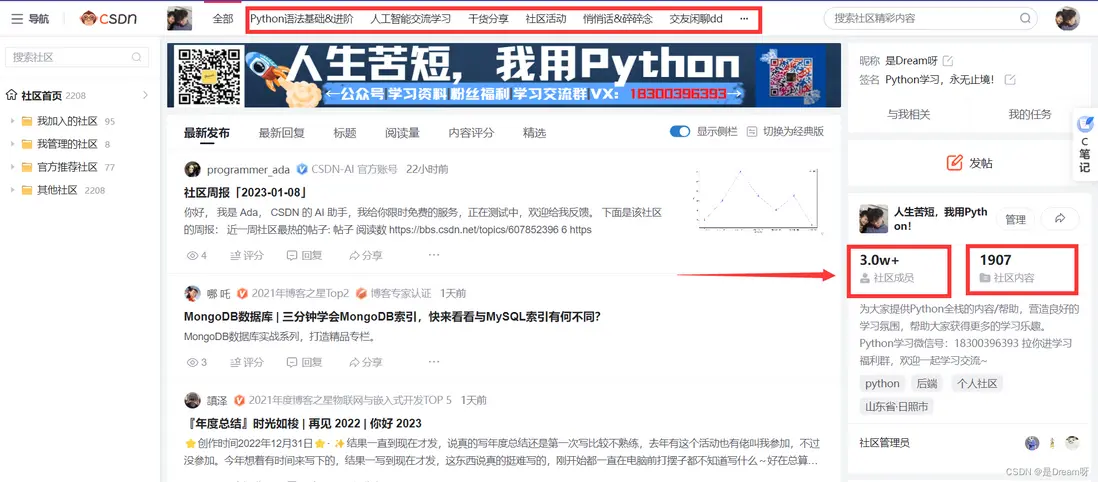Viewport: 1098px width, 482px height.
Task: Toggle the 显示侧栏 switch
Action: [x=680, y=132]
